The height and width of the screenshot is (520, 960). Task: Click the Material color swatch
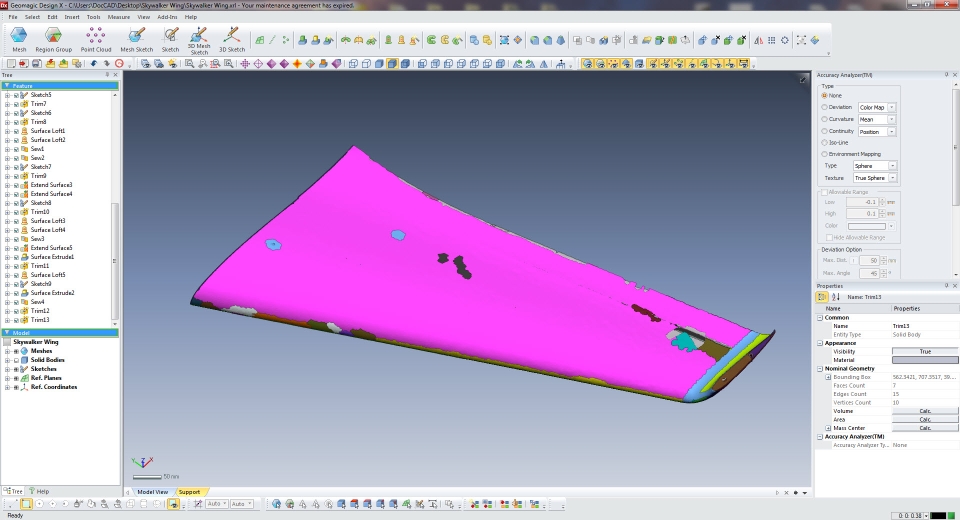924,360
